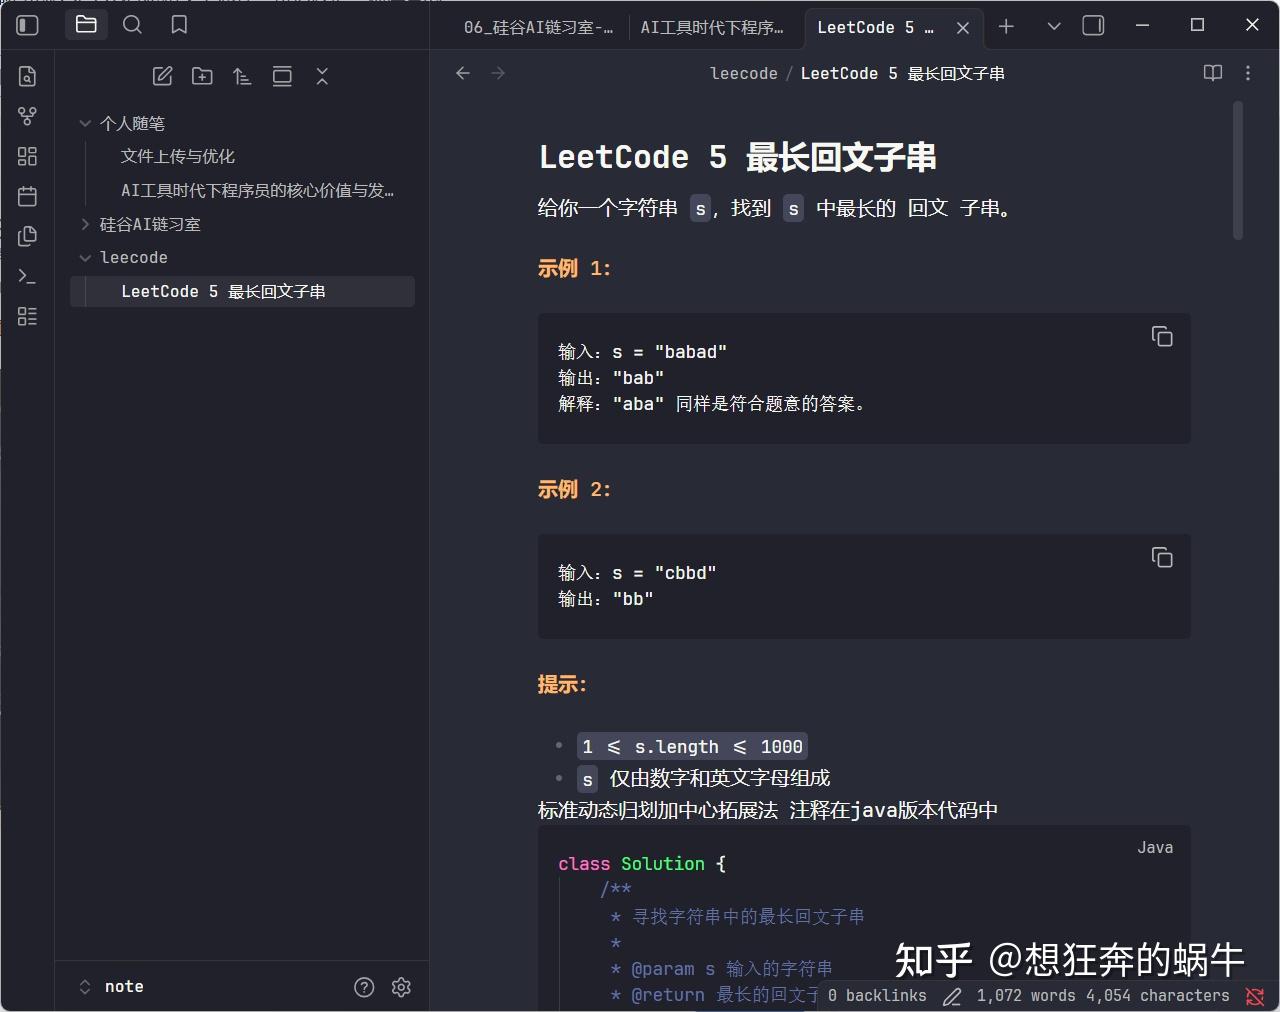Viewport: 1280px width, 1012px height.
Task: Toggle the right sidebar icon
Action: [1094, 26]
